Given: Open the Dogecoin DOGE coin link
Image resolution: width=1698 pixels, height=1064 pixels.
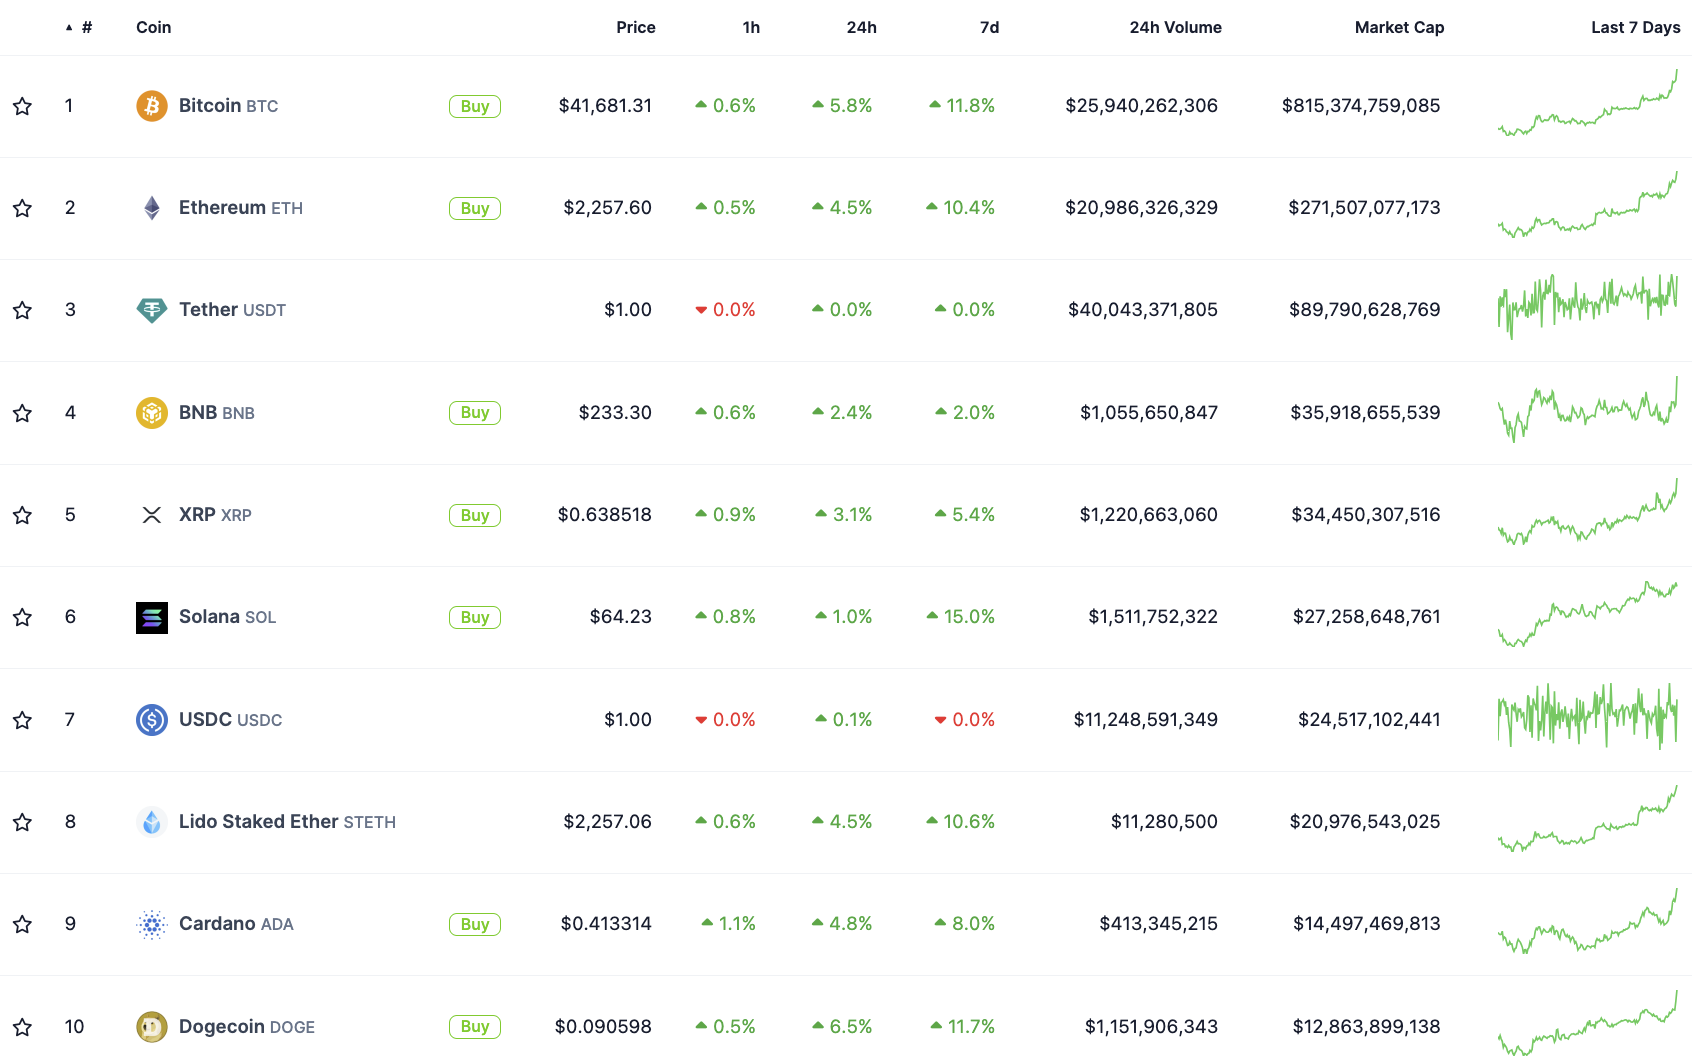Looking at the screenshot, I should pyautogui.click(x=247, y=1027).
